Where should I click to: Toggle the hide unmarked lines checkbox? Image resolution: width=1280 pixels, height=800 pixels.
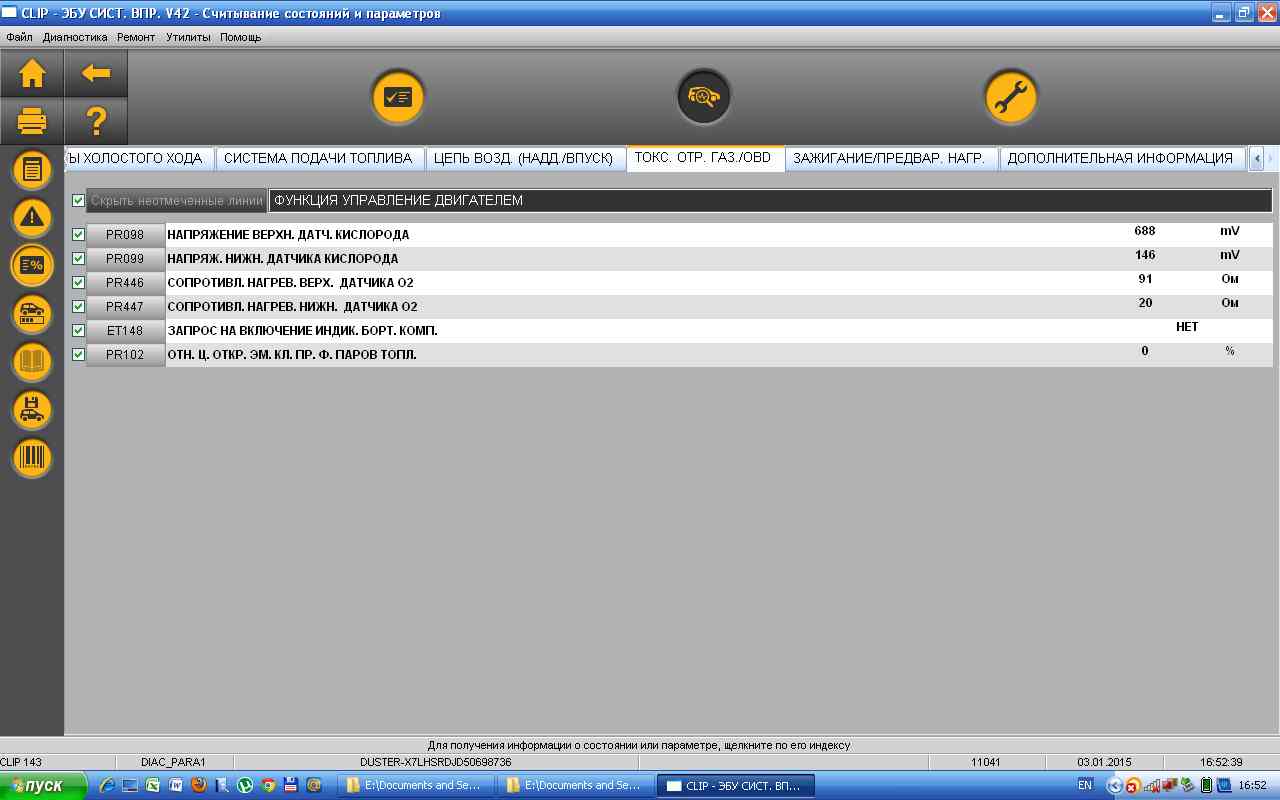point(79,201)
